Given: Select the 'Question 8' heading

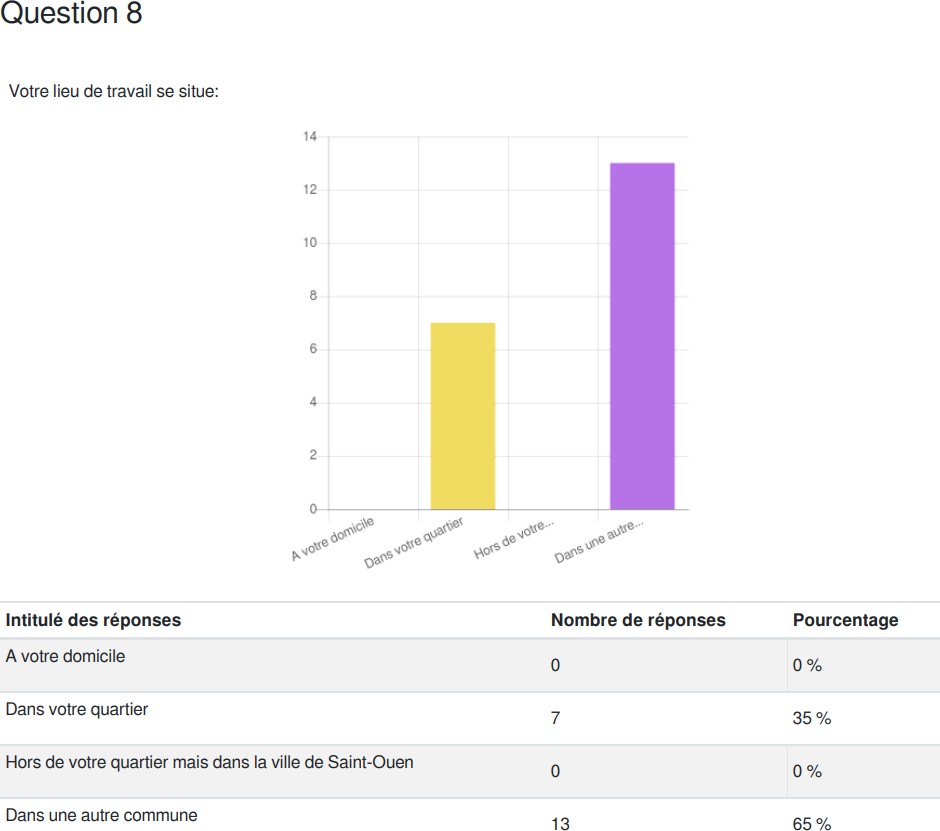Looking at the screenshot, I should pos(71,13).
